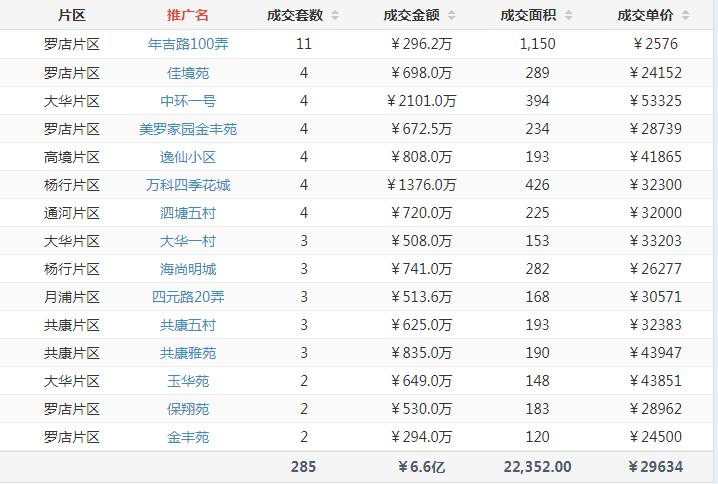
Task: Select the ￥43947 unit price cell
Action: pos(655,353)
